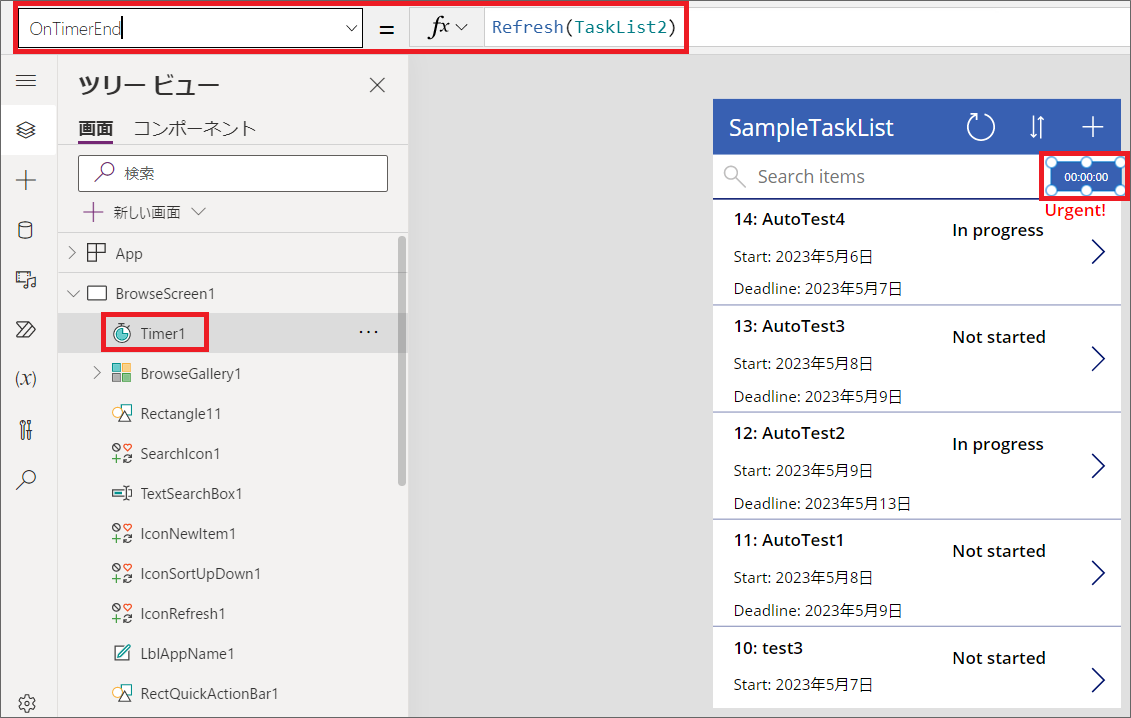The image size is (1131, 718).
Task: Open the app Settings gear
Action: (x=27, y=702)
